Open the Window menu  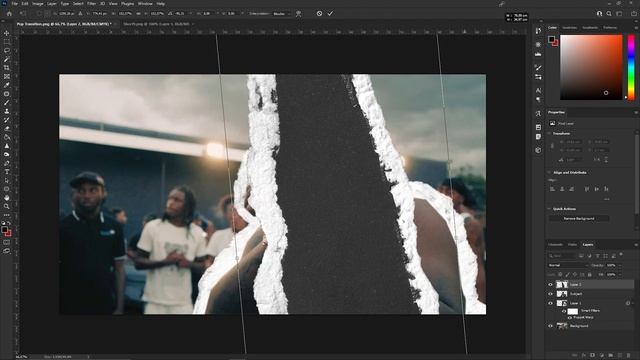145,4
